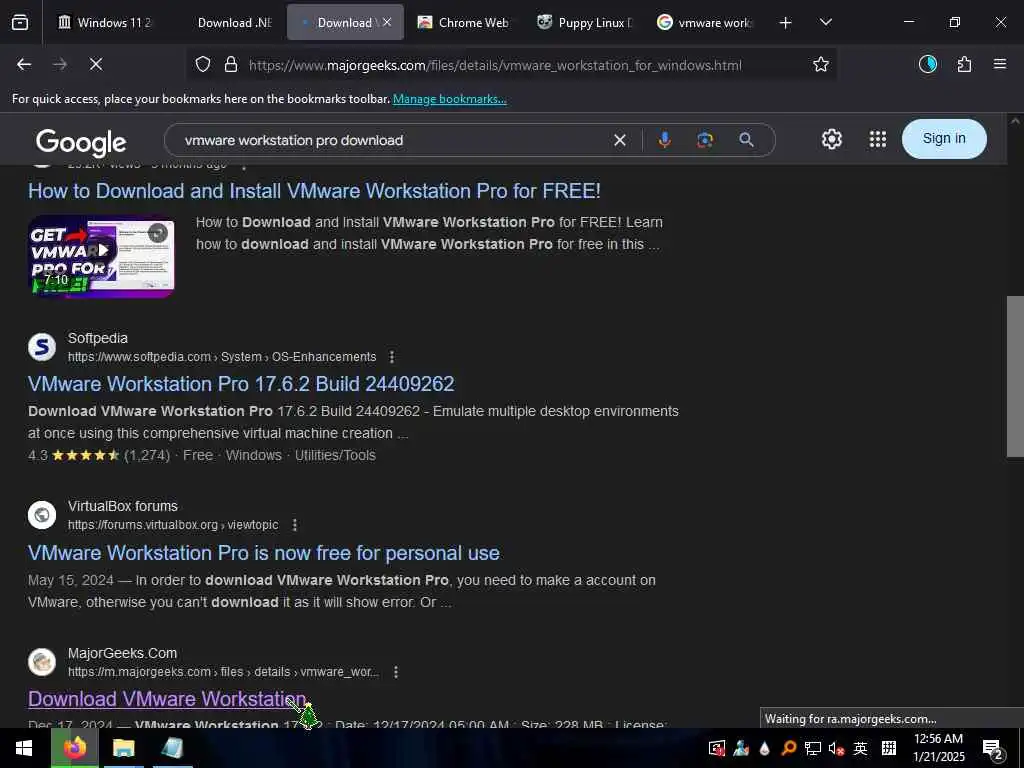1024x768 pixels.
Task: Open more options for MajorGeeks result
Action: (396, 672)
